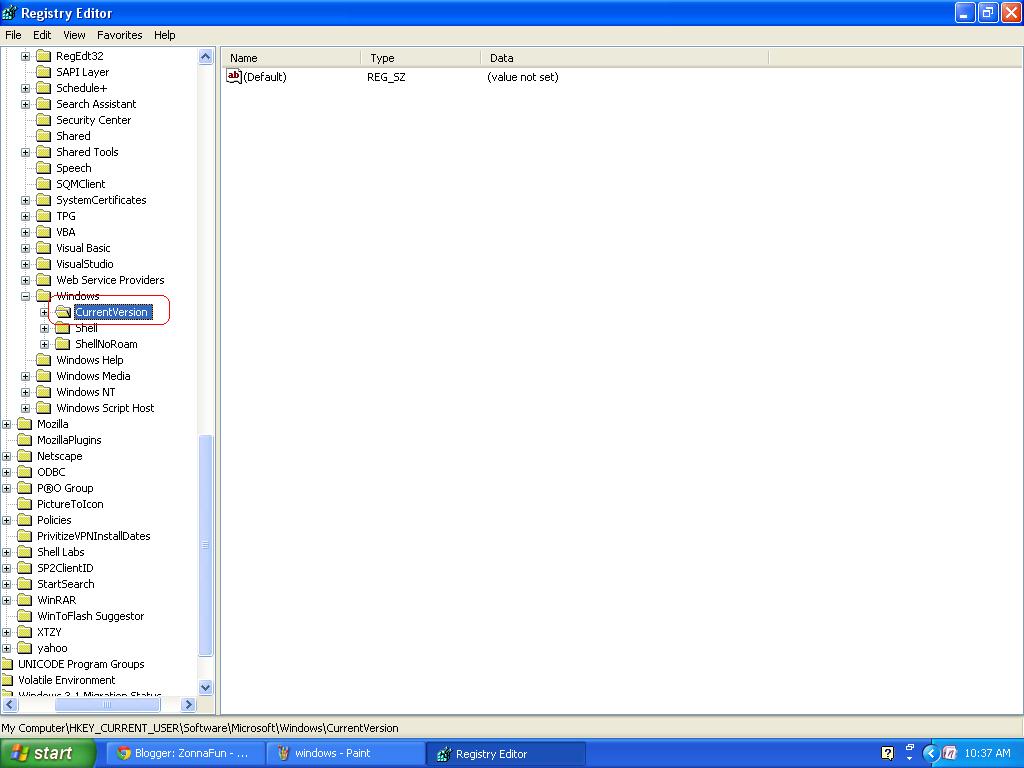Click the Windows Help folder icon
The width and height of the screenshot is (1024, 768).
44,360
